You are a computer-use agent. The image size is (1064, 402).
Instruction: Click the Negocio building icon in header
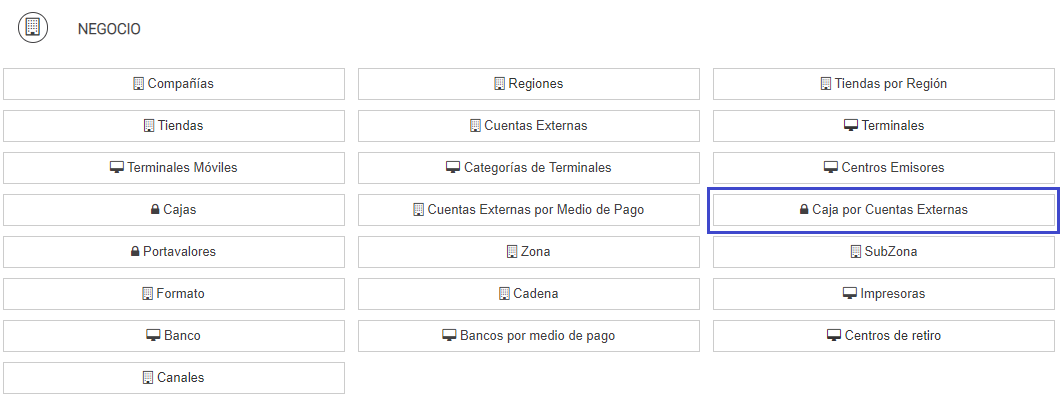33,28
